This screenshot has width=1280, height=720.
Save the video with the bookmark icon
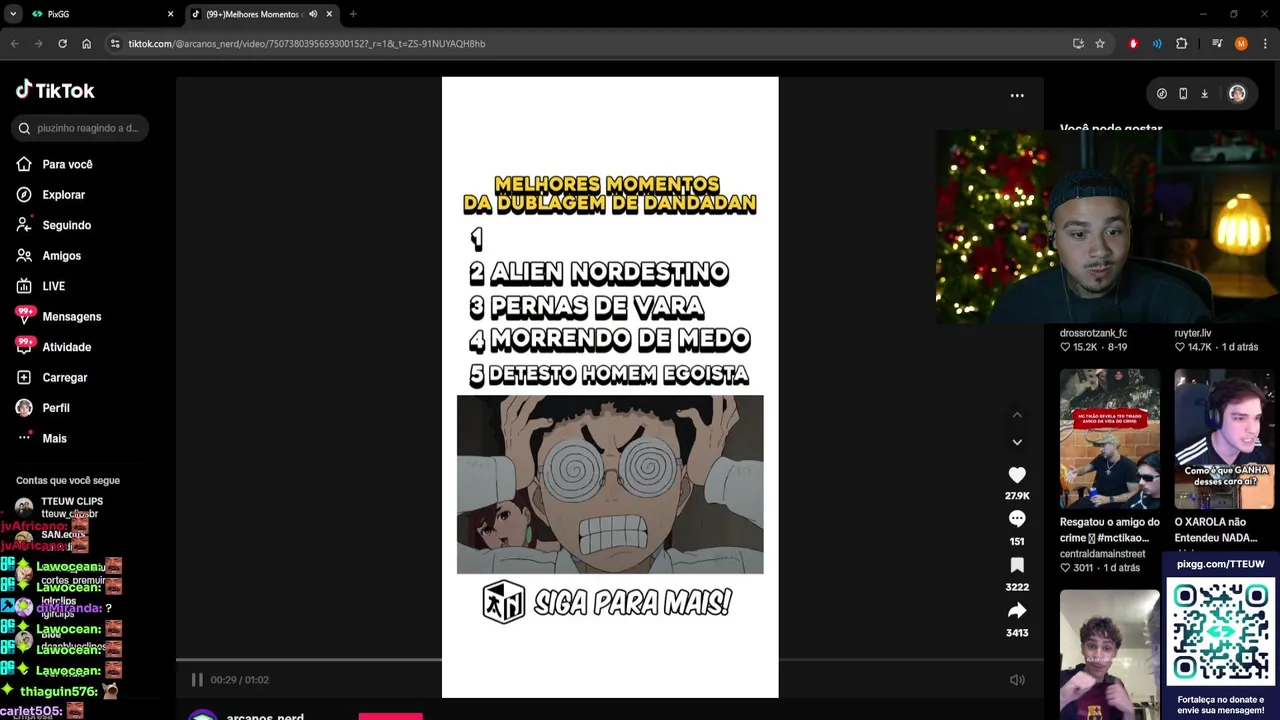coord(1017,565)
